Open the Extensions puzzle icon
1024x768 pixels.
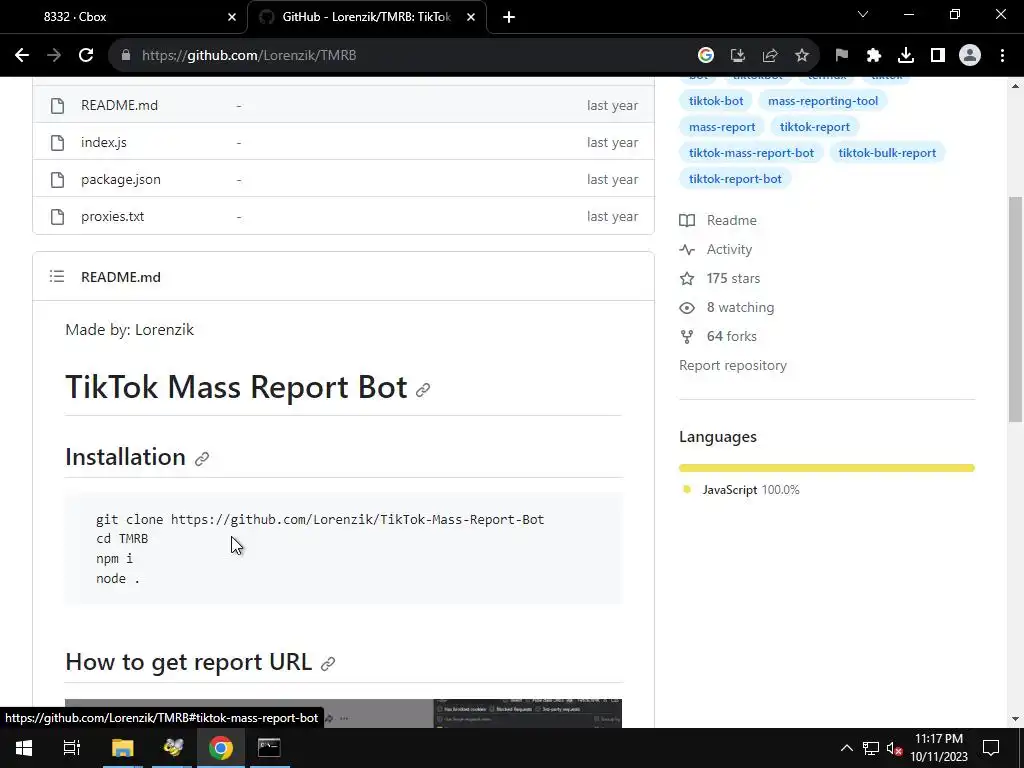coord(874,56)
